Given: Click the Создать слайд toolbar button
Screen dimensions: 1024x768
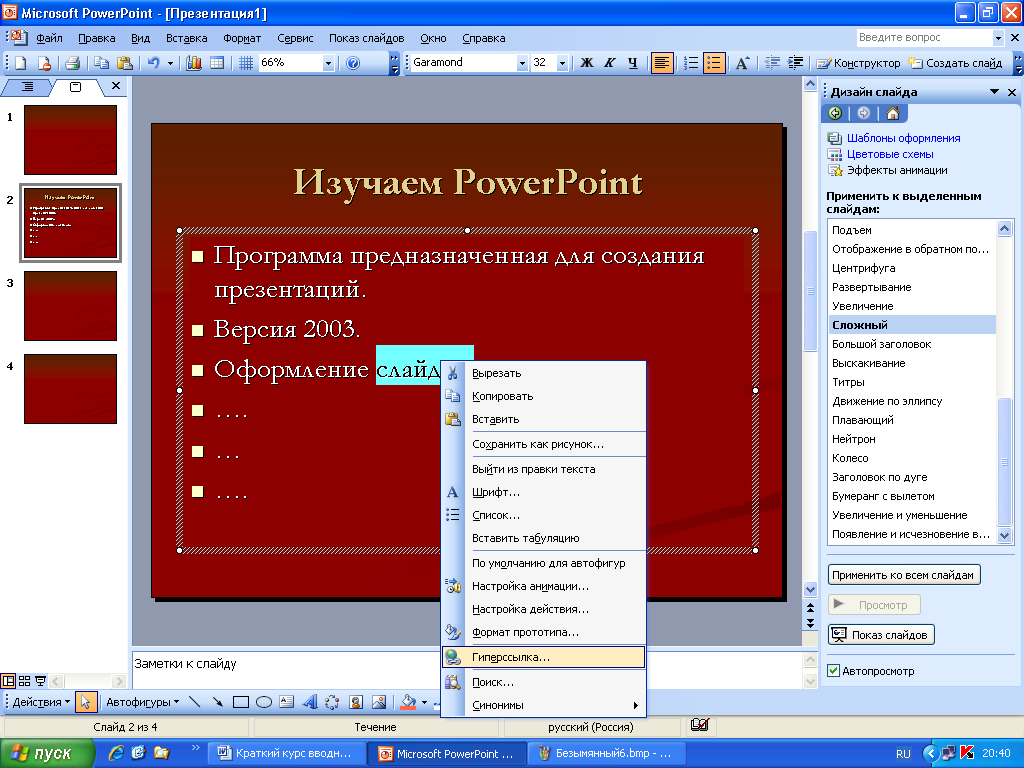Looking at the screenshot, I should pos(955,63).
